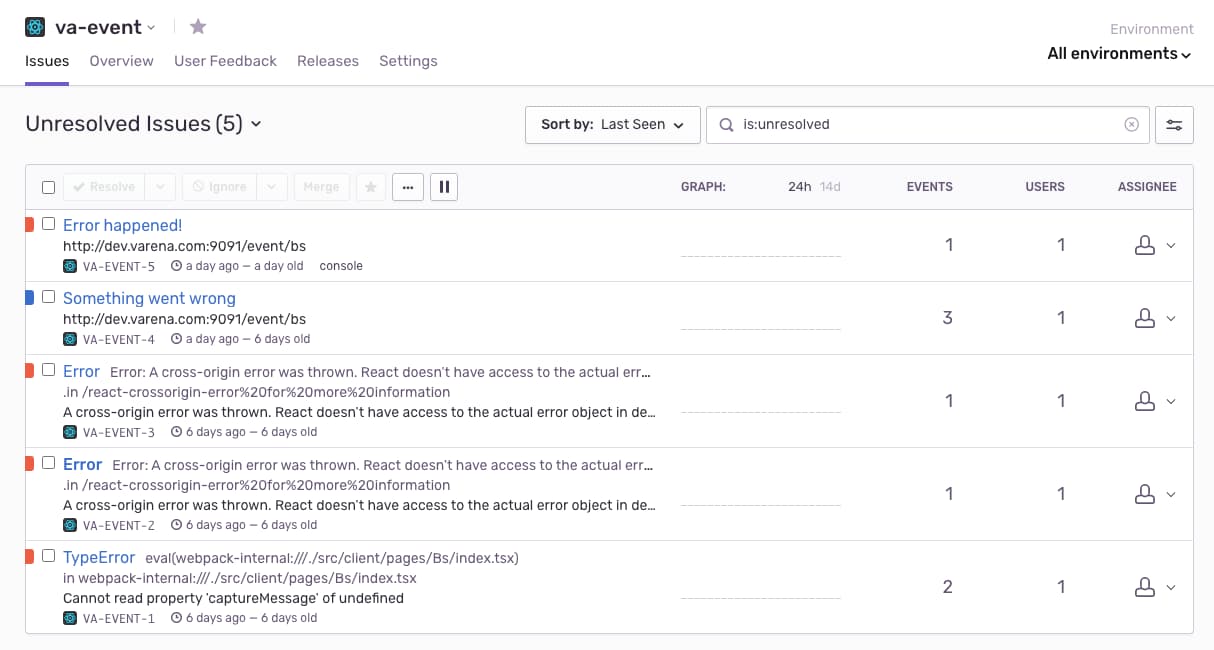Open the VA-EVENT-2 Error issue title

coord(82,465)
